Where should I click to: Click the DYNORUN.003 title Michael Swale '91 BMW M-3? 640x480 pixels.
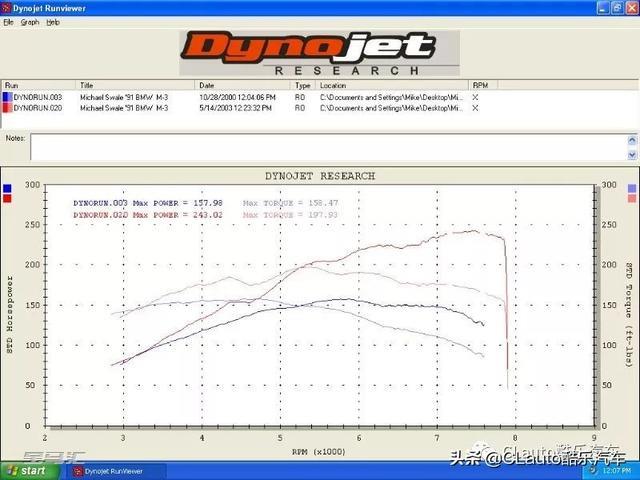(124, 98)
